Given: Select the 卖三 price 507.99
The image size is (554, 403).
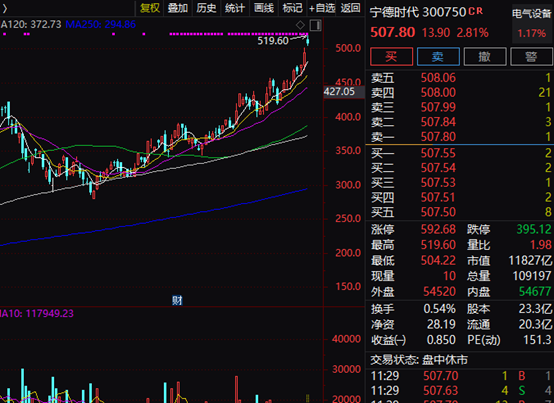Looking at the screenshot, I should click(438, 107).
